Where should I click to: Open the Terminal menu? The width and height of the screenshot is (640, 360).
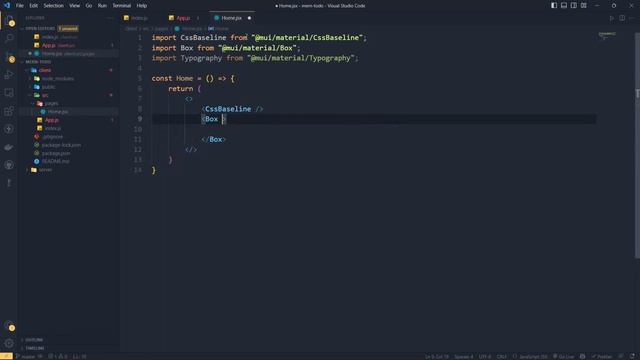point(122,6)
